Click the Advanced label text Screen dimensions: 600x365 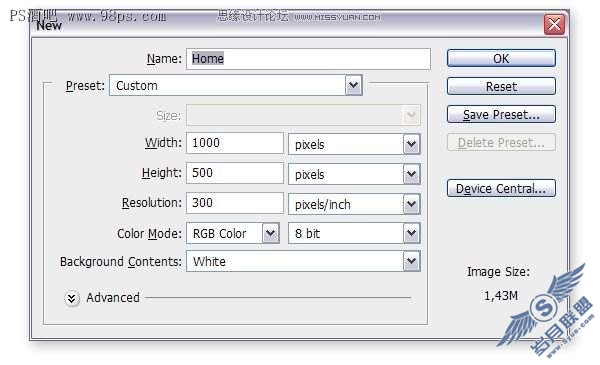(113, 297)
